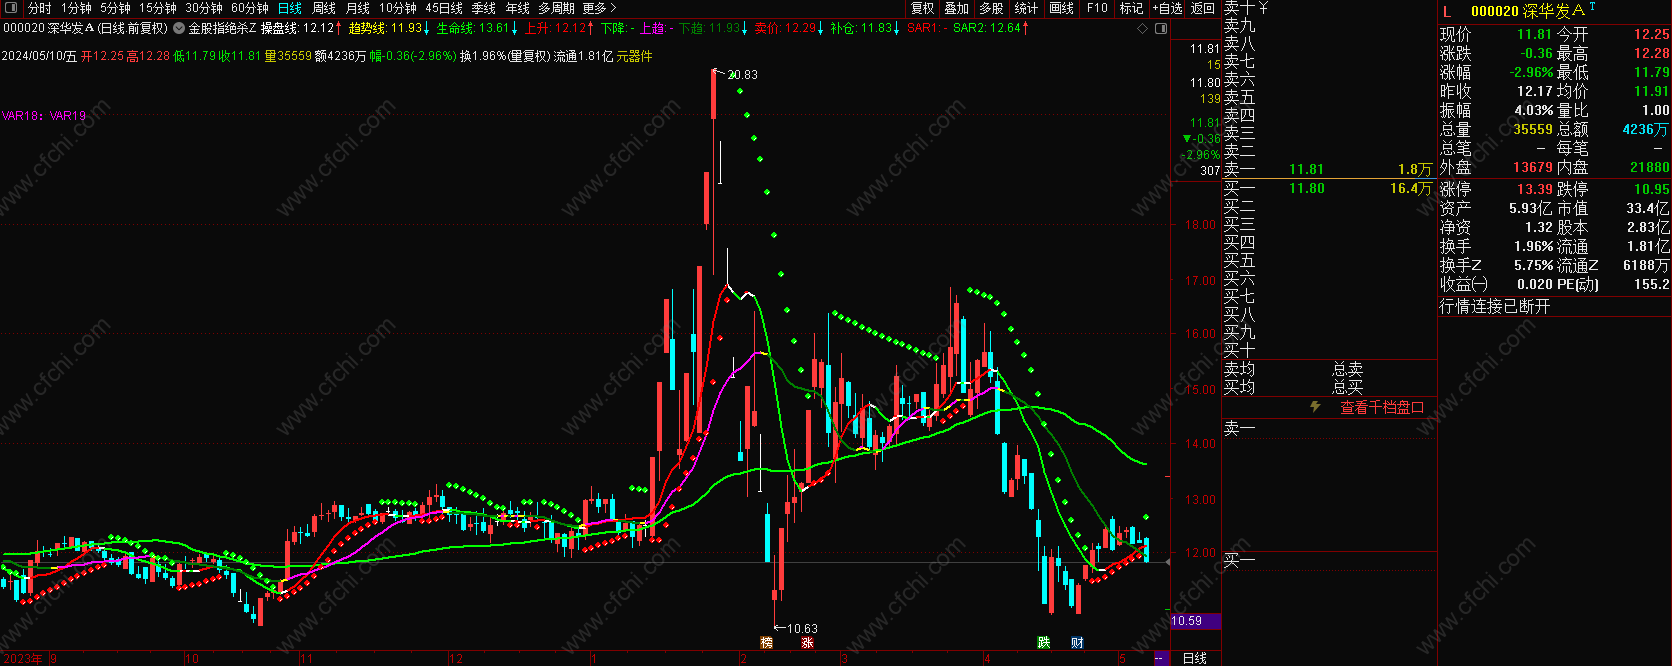The height and width of the screenshot is (666, 1672).
Task: Select the 60分钟 period
Action: 250,8
